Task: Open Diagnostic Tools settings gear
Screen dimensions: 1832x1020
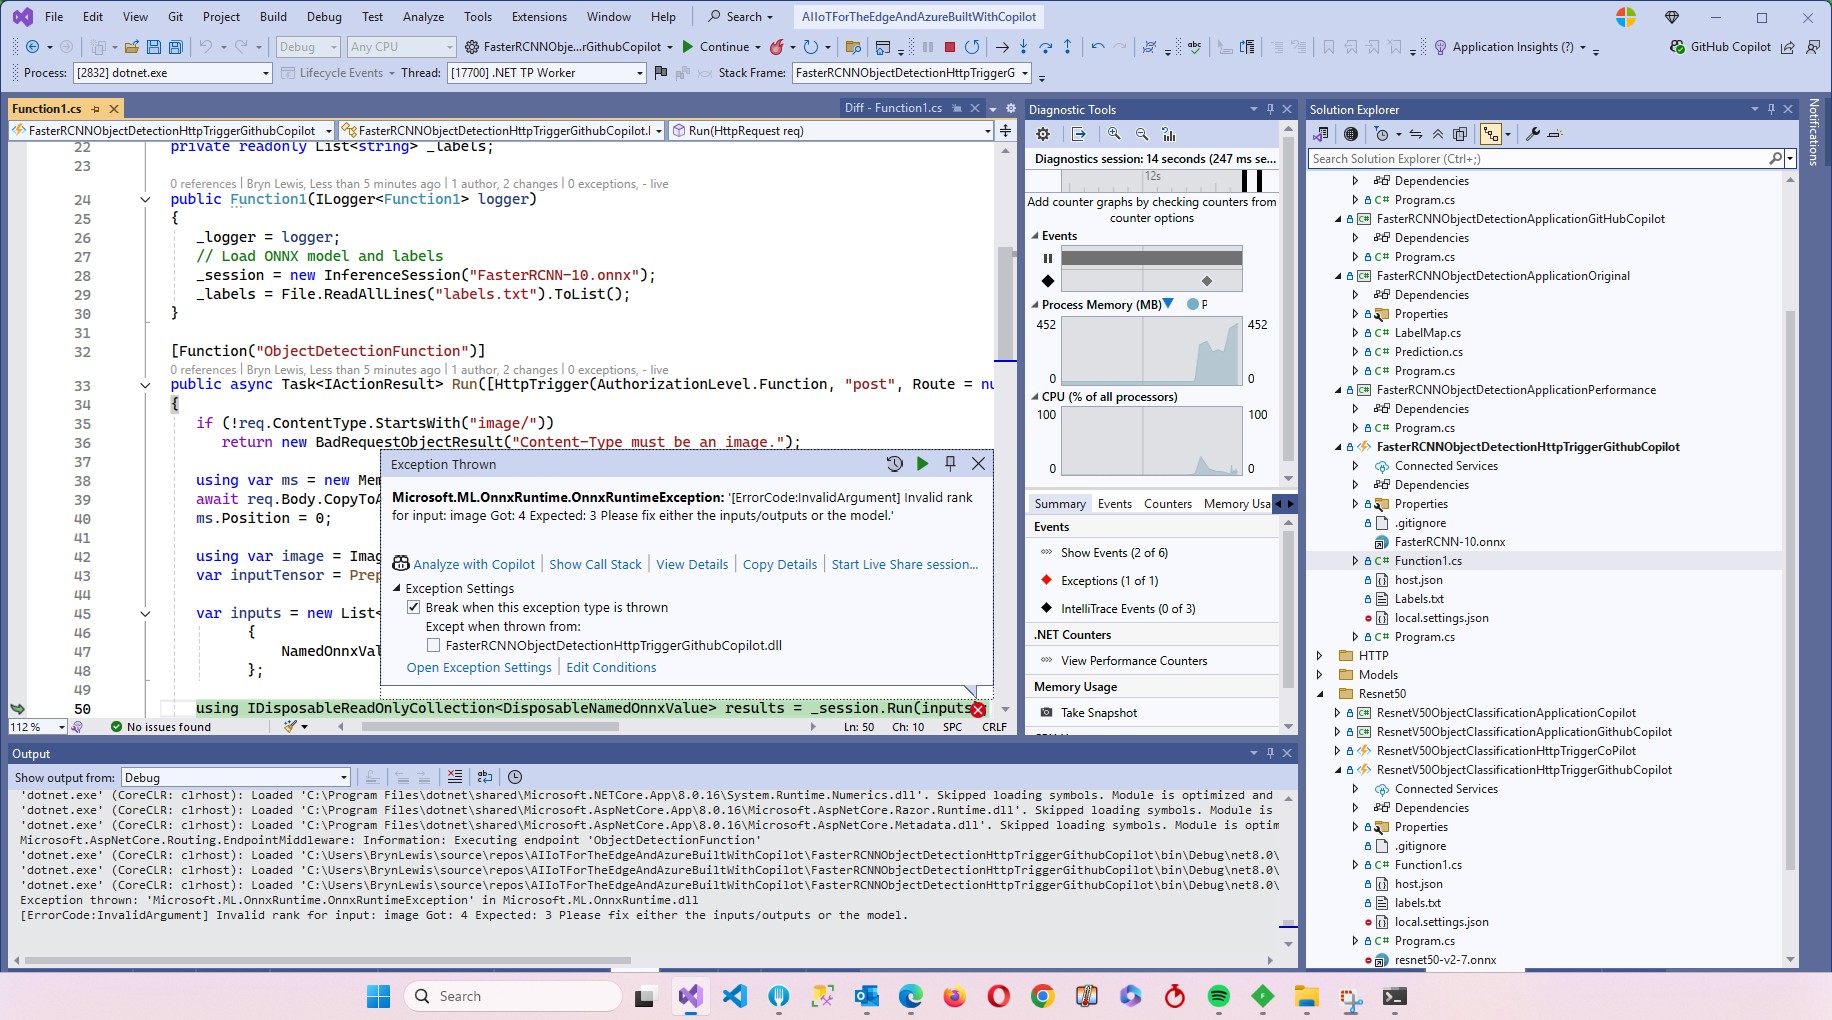Action: tap(1043, 134)
